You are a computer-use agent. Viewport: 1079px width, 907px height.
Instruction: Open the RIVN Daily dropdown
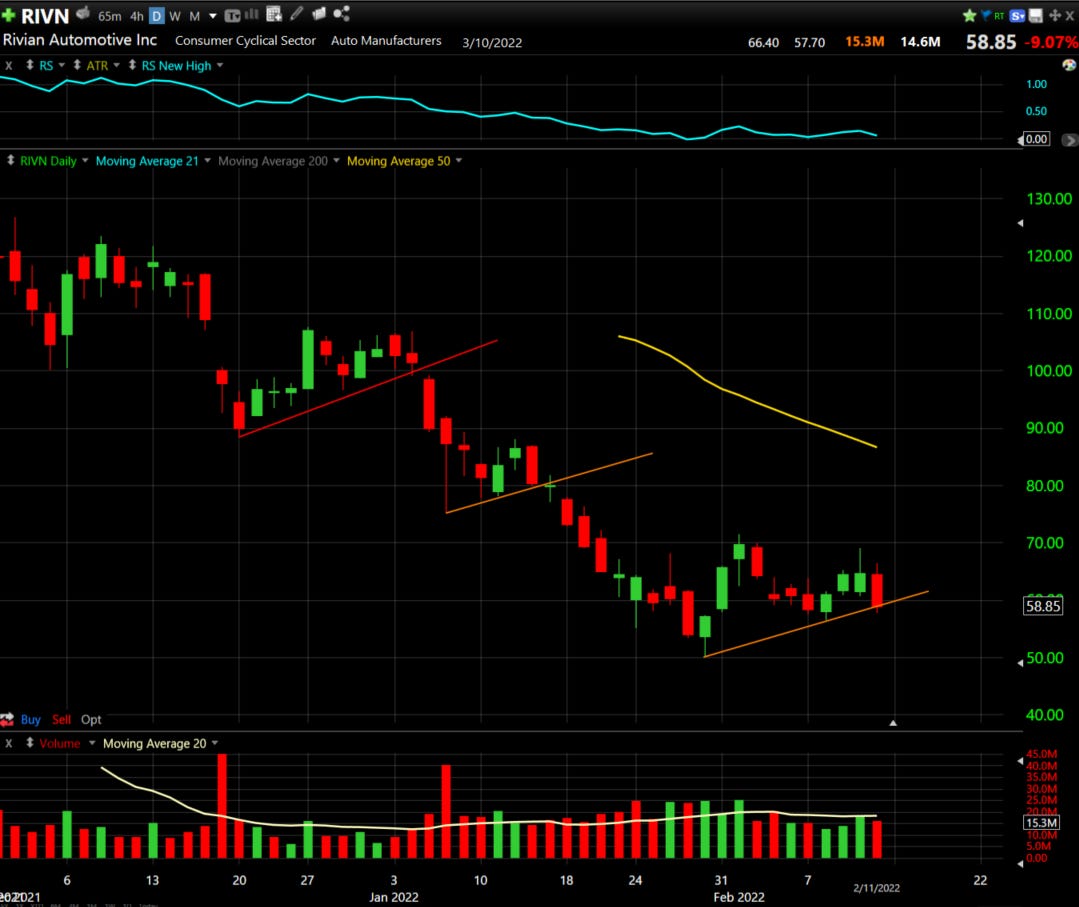click(85, 160)
